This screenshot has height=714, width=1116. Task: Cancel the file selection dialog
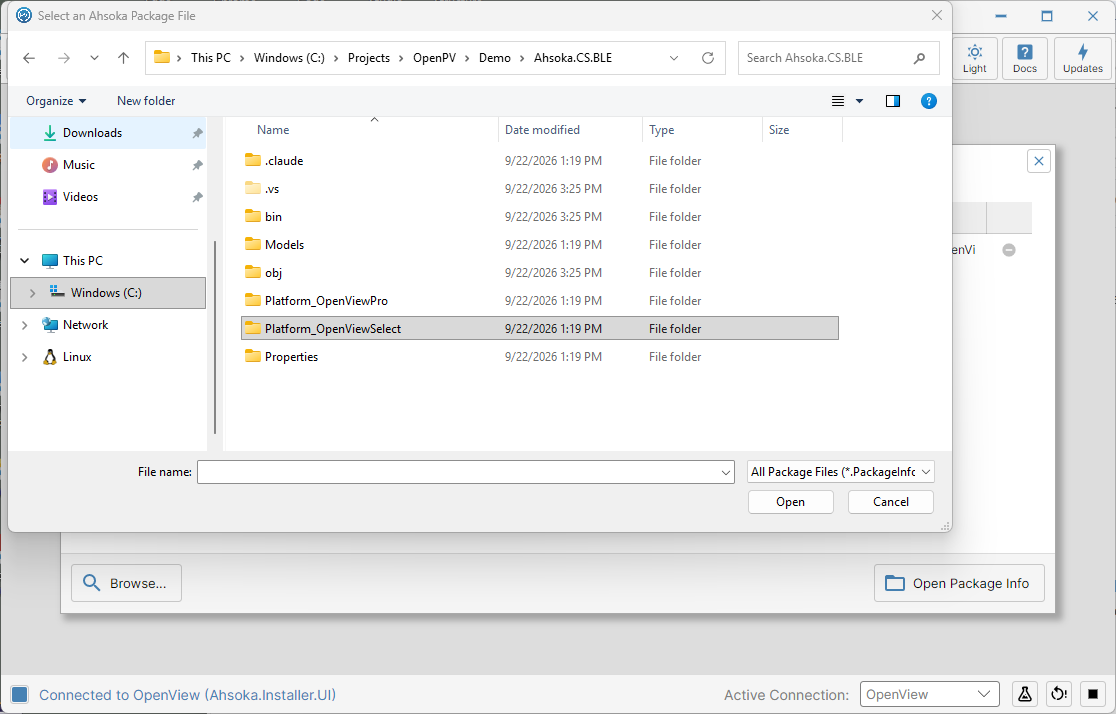pos(890,502)
